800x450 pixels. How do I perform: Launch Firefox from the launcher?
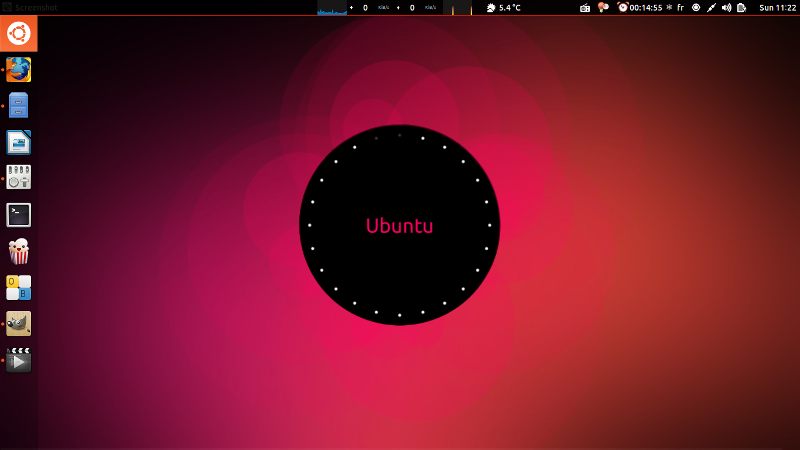tap(18, 69)
